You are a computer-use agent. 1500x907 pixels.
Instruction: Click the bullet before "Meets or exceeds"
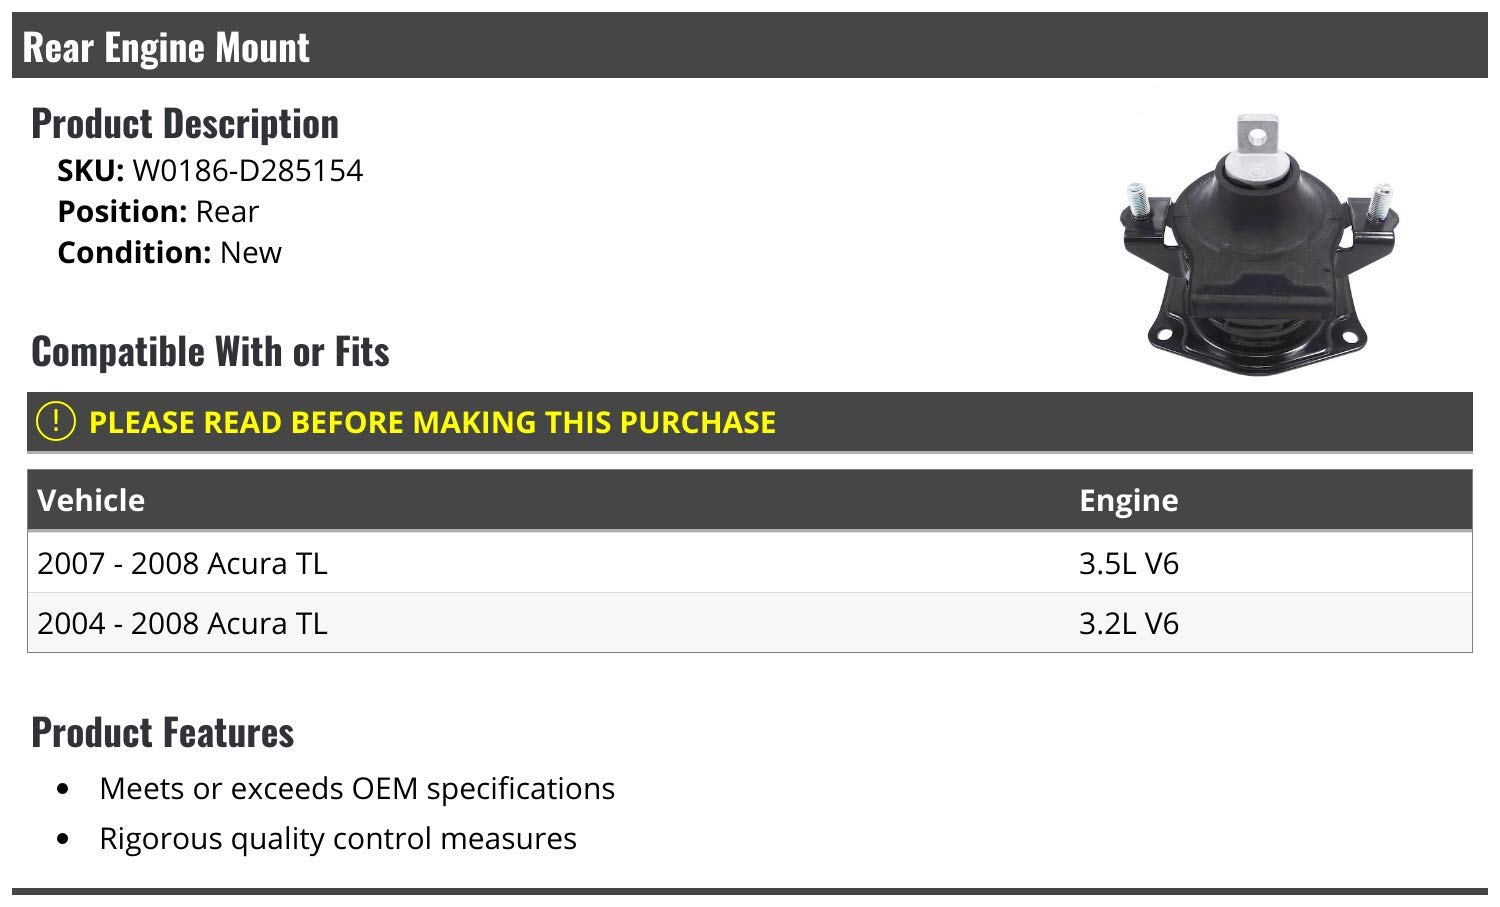click(x=64, y=789)
